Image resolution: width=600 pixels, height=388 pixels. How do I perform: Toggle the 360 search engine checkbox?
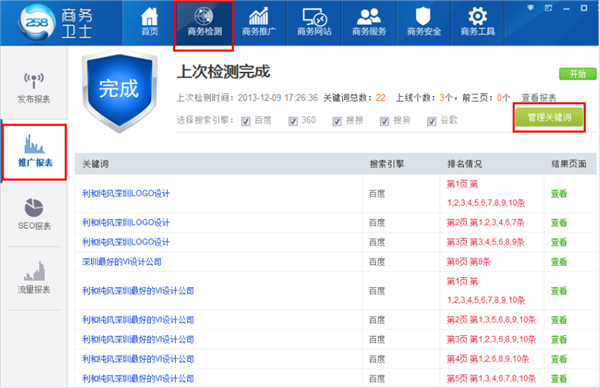(293, 121)
